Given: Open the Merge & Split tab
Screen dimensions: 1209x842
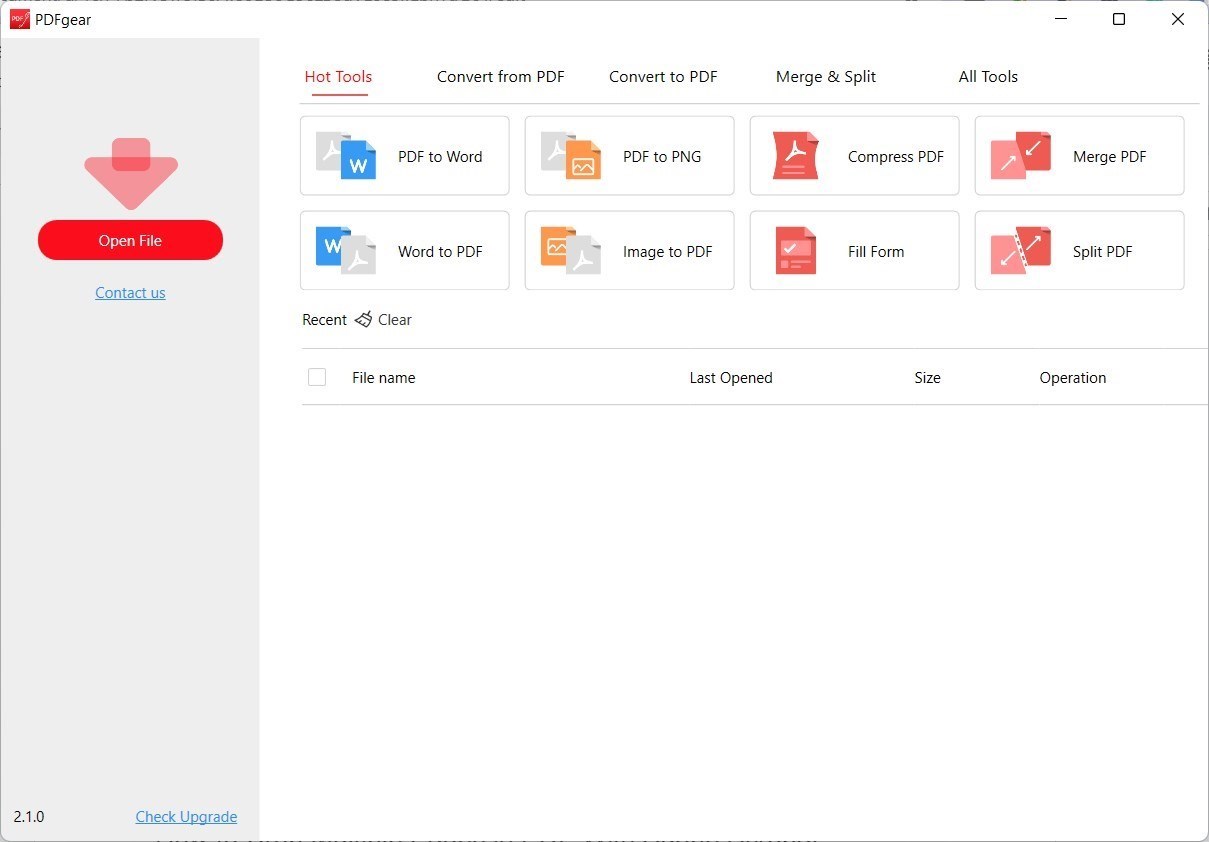Looking at the screenshot, I should click(825, 76).
